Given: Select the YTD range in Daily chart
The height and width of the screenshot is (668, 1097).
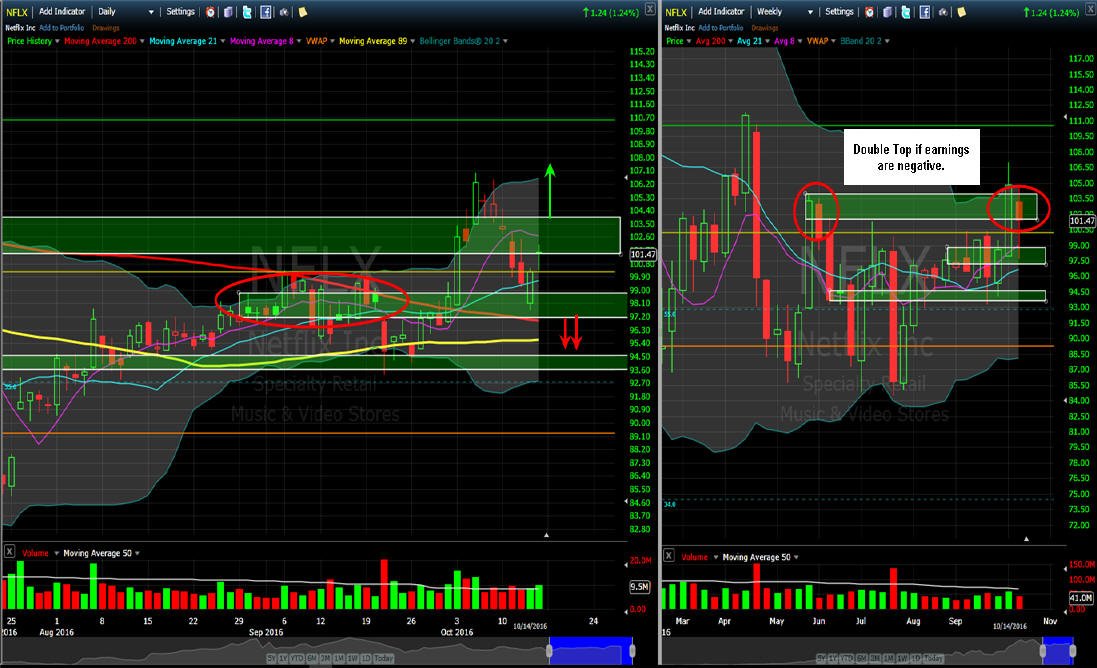Looking at the screenshot, I should pos(297,659).
